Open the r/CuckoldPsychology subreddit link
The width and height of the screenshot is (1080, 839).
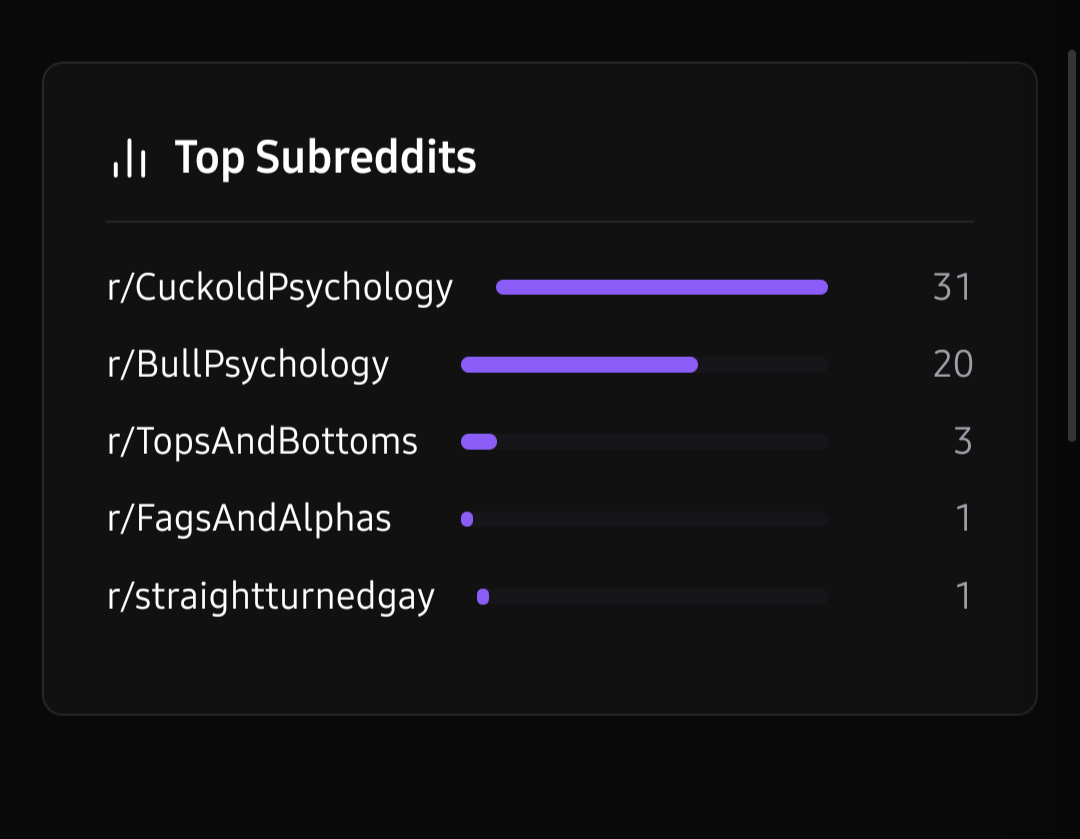coord(280,288)
